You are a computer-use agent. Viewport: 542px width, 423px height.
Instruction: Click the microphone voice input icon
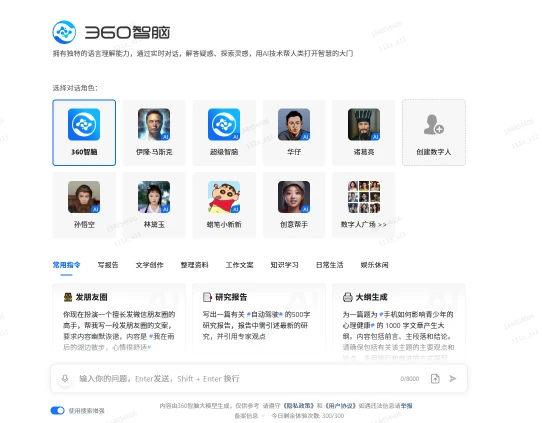coord(65,378)
